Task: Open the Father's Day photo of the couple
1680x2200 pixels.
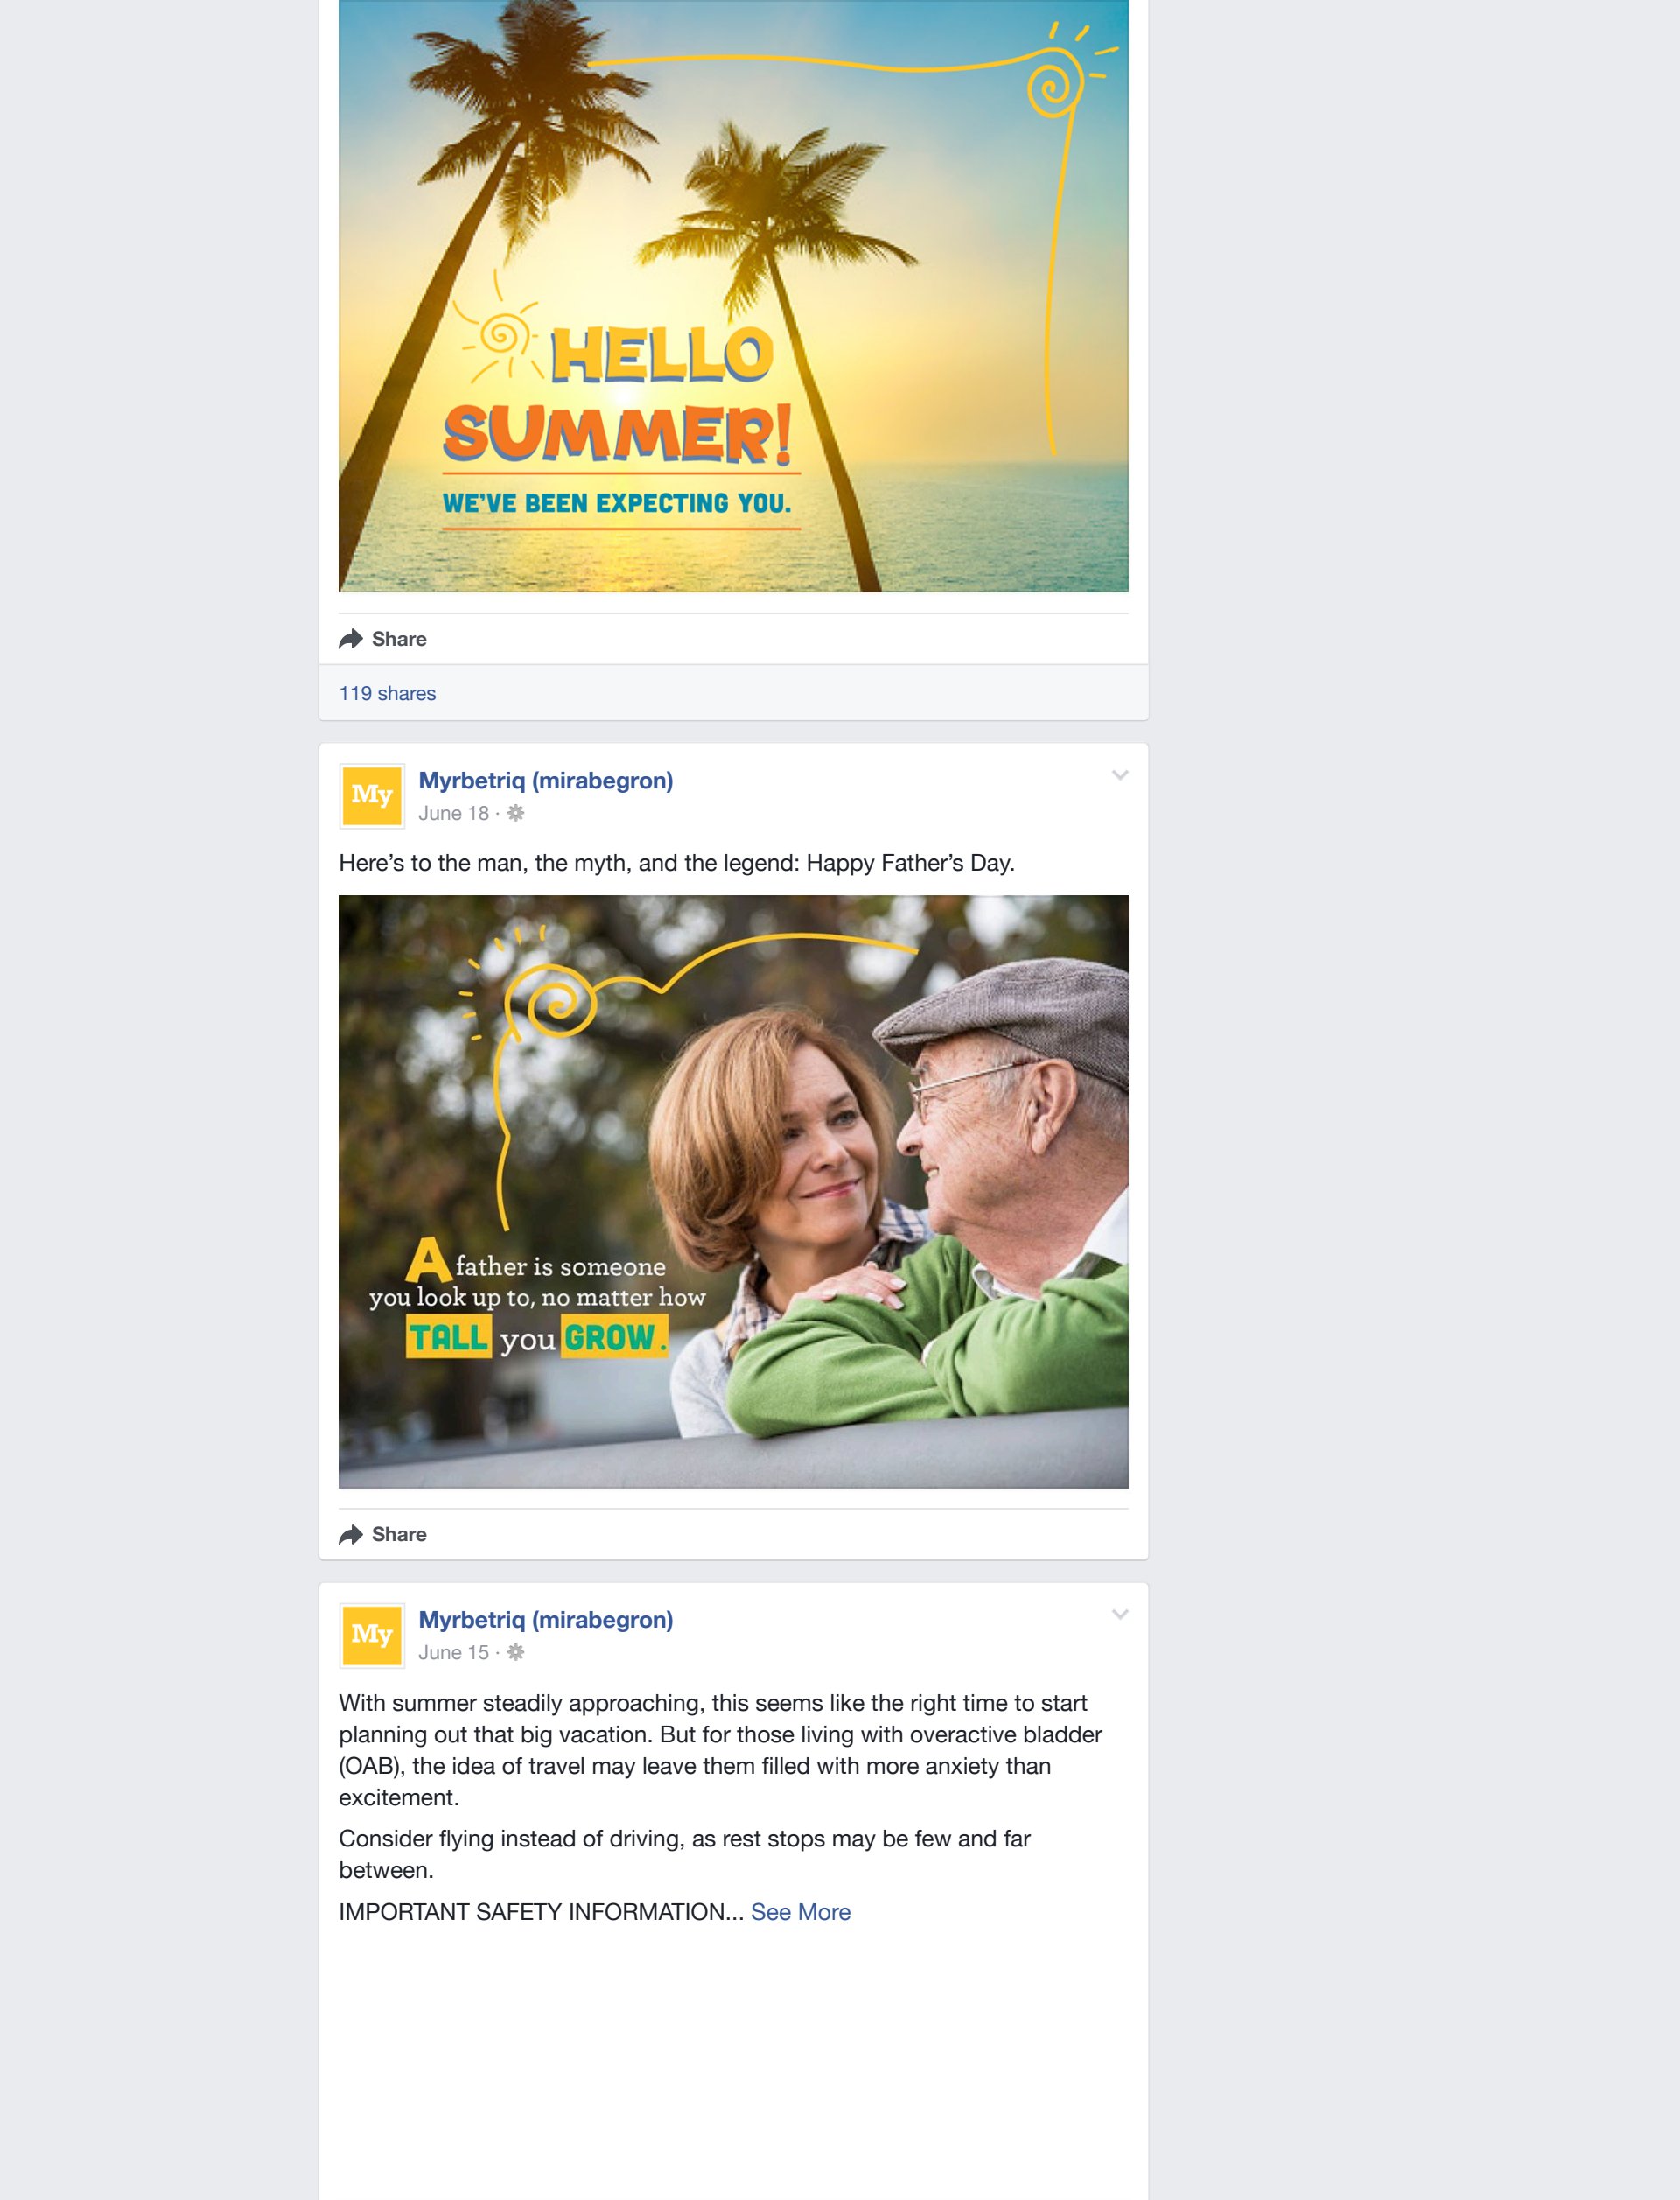Action: (x=733, y=1191)
